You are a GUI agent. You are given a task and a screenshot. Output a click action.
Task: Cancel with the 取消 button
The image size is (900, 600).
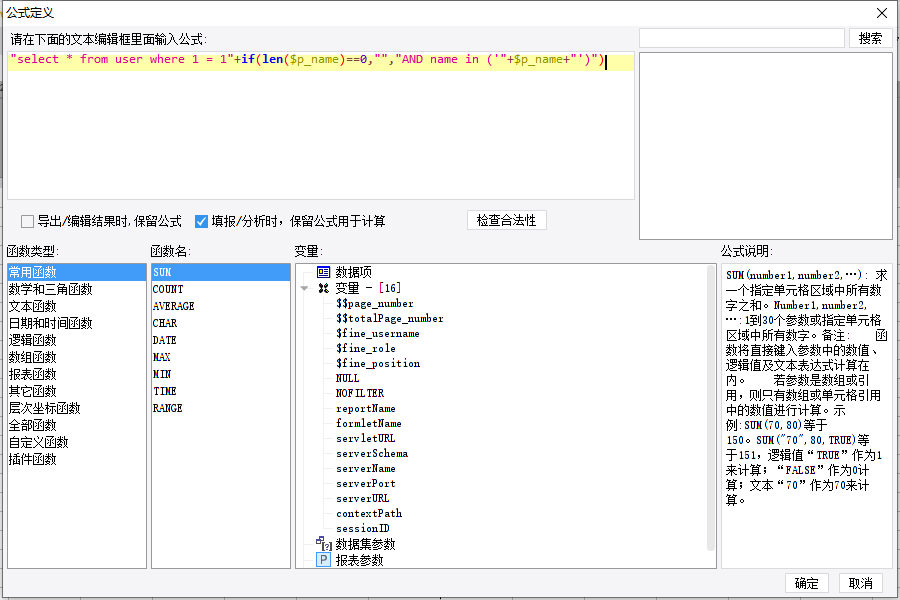pyautogui.click(x=860, y=583)
